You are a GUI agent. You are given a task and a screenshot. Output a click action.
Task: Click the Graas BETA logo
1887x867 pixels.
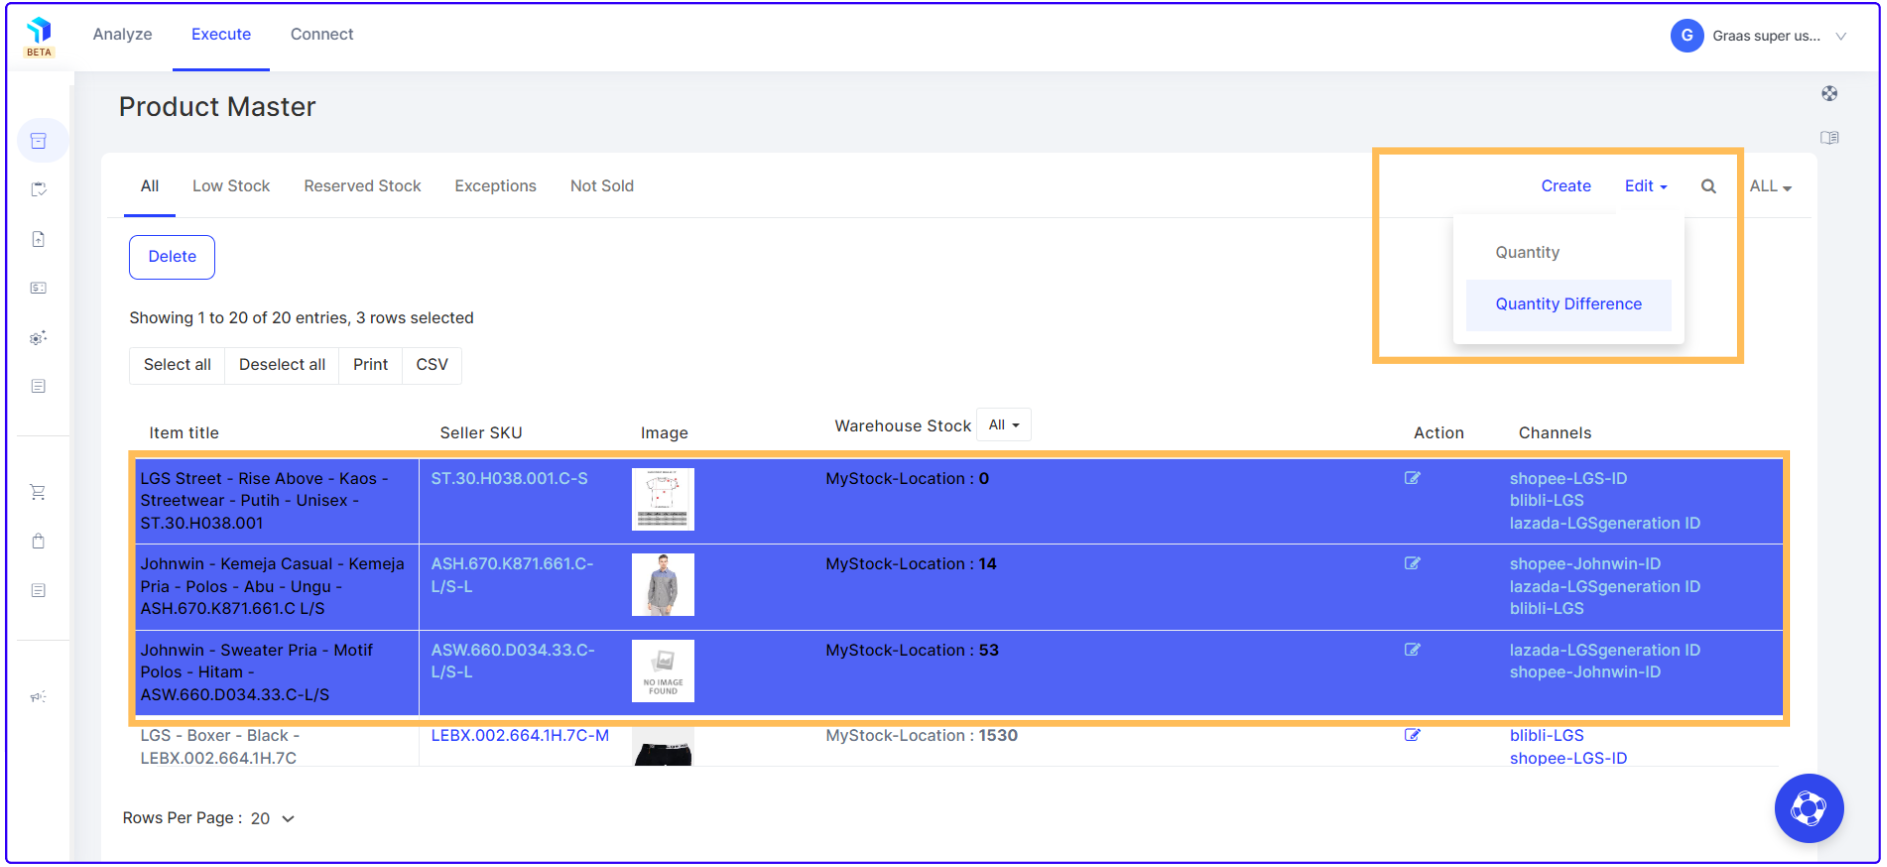point(39,36)
